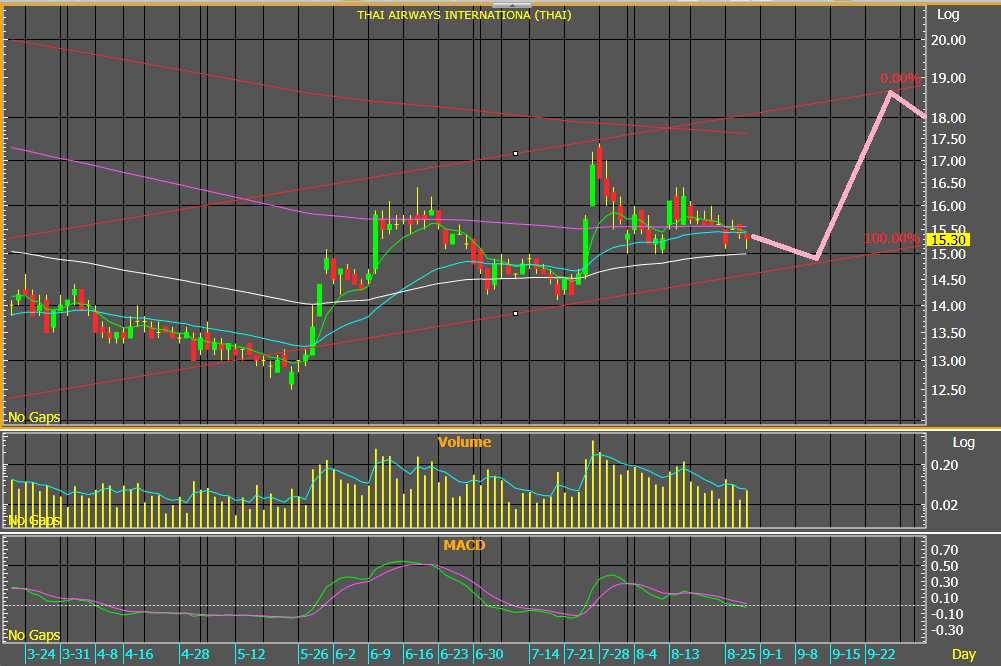
Task: Click No Gaps label in MACD panel
Action: click(34, 635)
